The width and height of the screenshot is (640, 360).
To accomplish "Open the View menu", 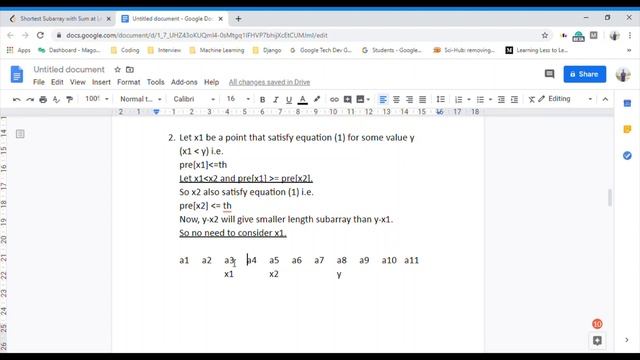I will tap(78, 82).
